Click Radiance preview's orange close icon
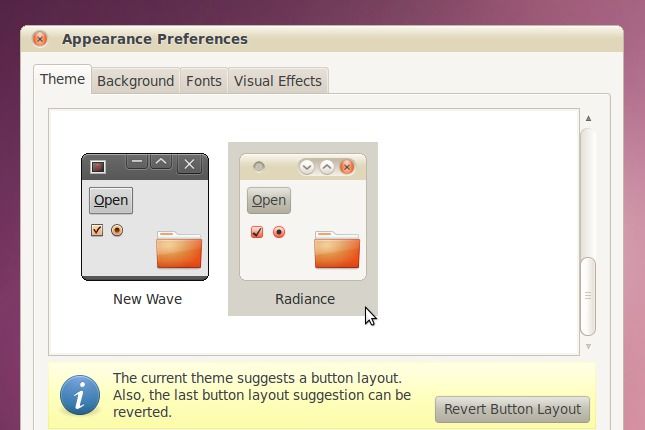This screenshot has height=430, width=645. (x=347, y=166)
